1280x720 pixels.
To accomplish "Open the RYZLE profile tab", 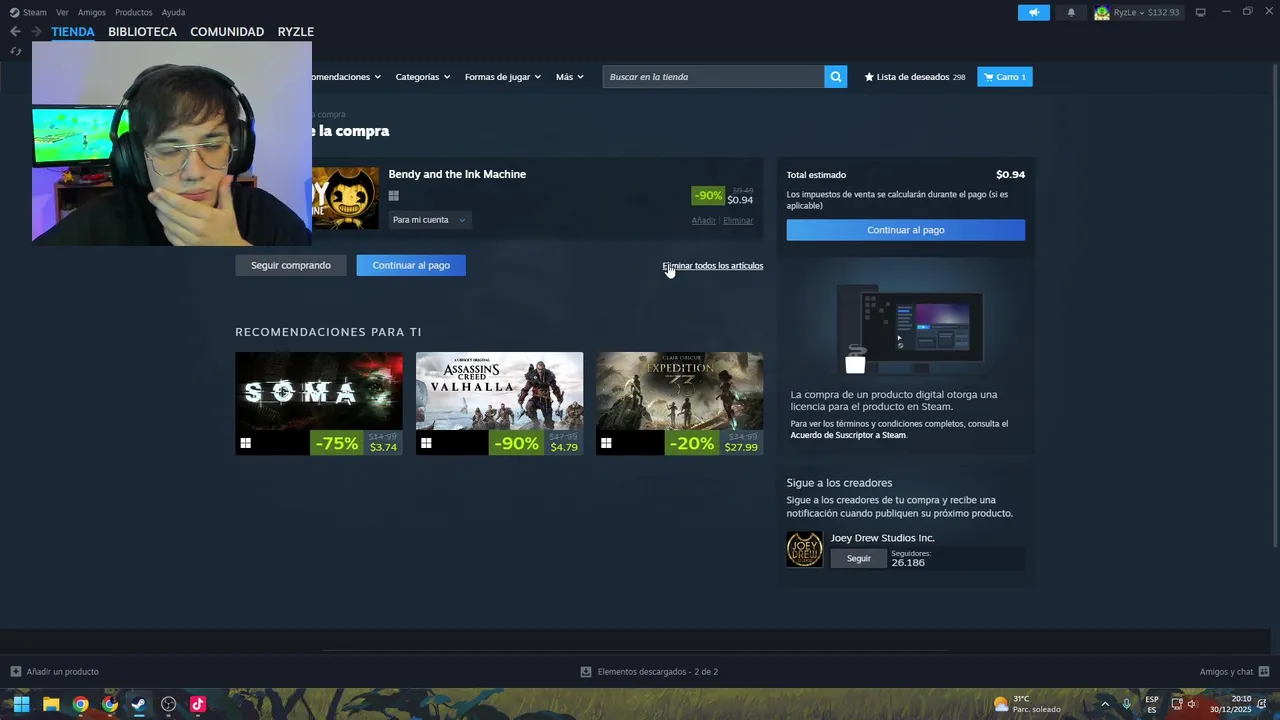I will tap(295, 32).
